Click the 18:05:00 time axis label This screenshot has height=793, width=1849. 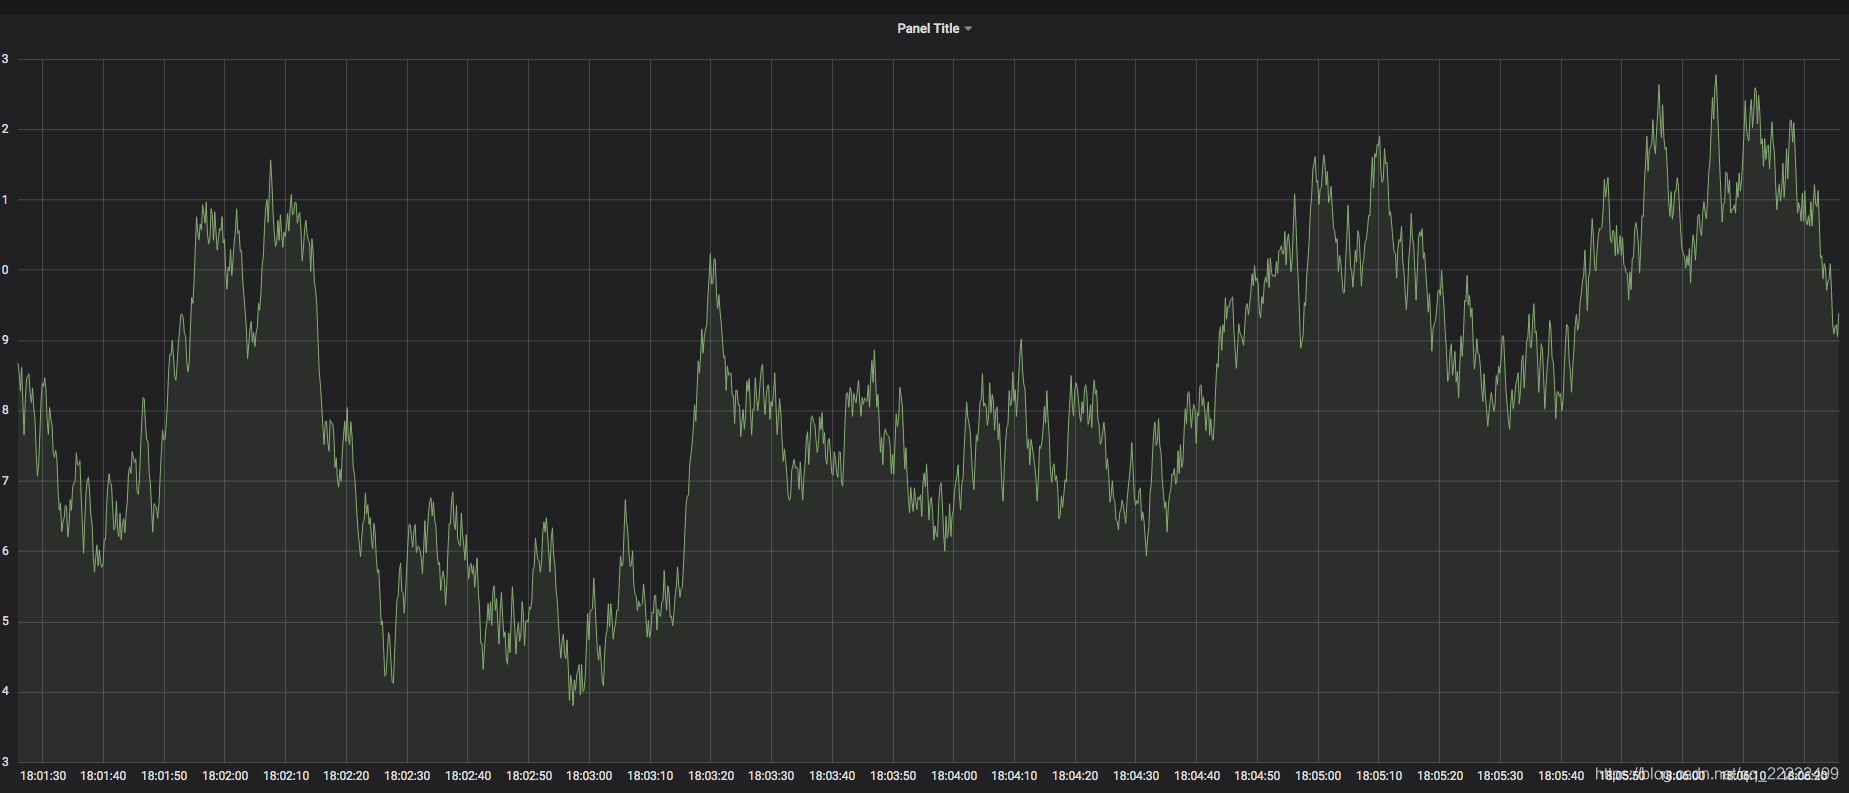pos(1318,776)
